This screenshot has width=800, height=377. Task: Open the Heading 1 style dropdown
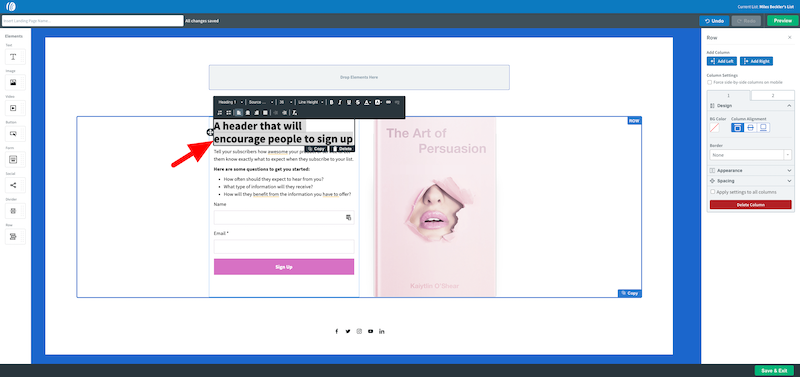(230, 102)
